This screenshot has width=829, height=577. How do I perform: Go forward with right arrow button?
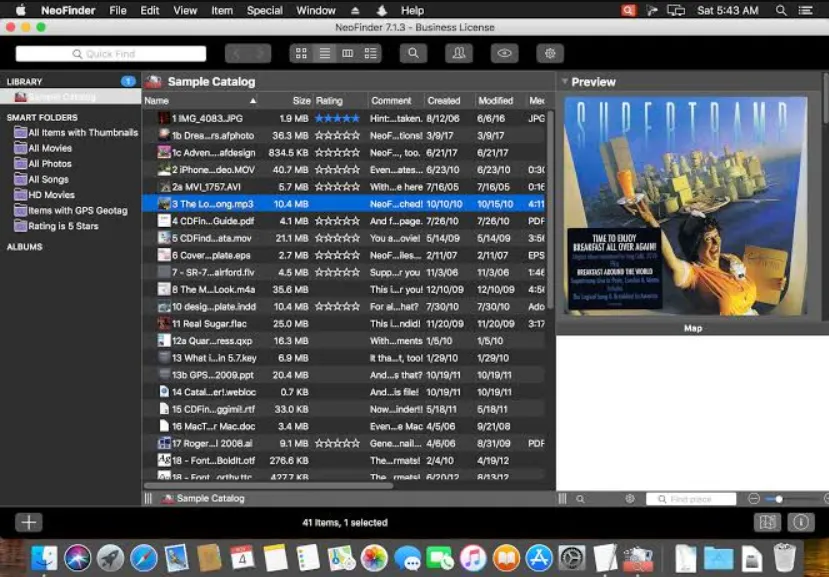point(260,53)
